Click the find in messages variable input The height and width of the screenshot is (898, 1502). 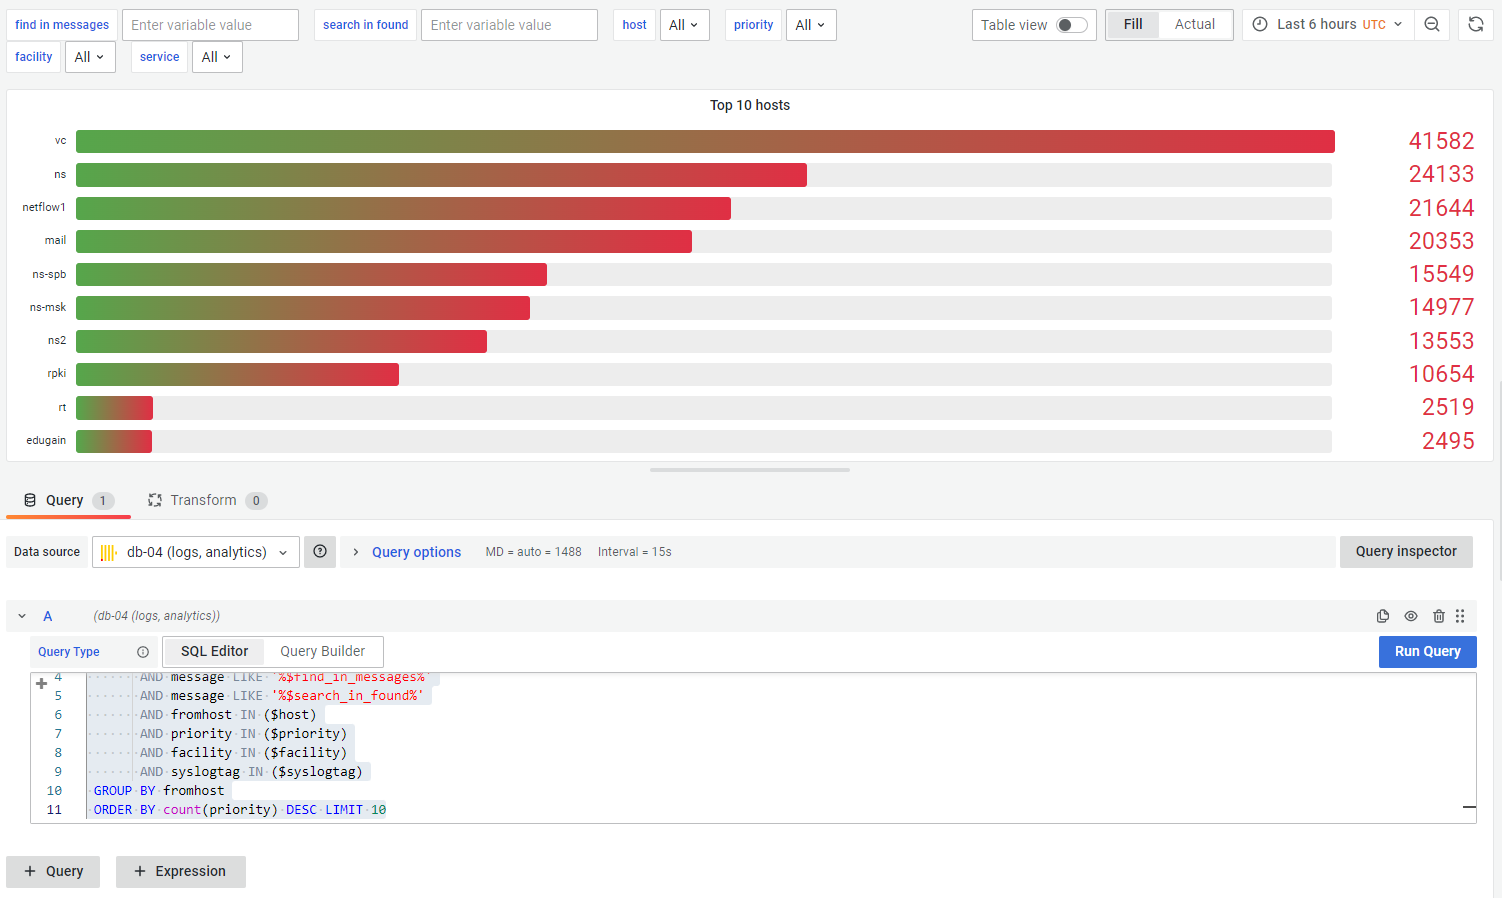210,24
